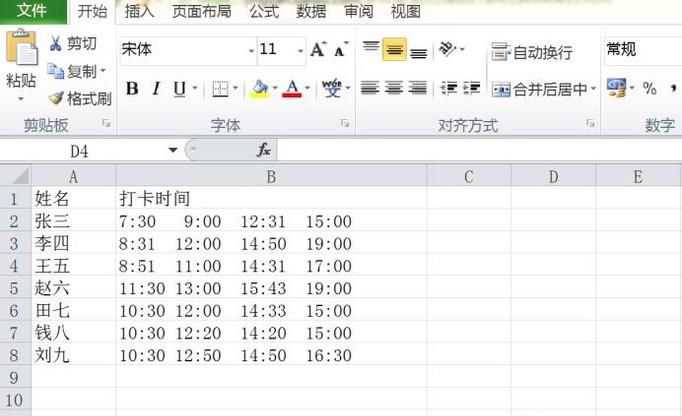
Task: Click the Cut scissors icon
Action: pyautogui.click(x=55, y=44)
